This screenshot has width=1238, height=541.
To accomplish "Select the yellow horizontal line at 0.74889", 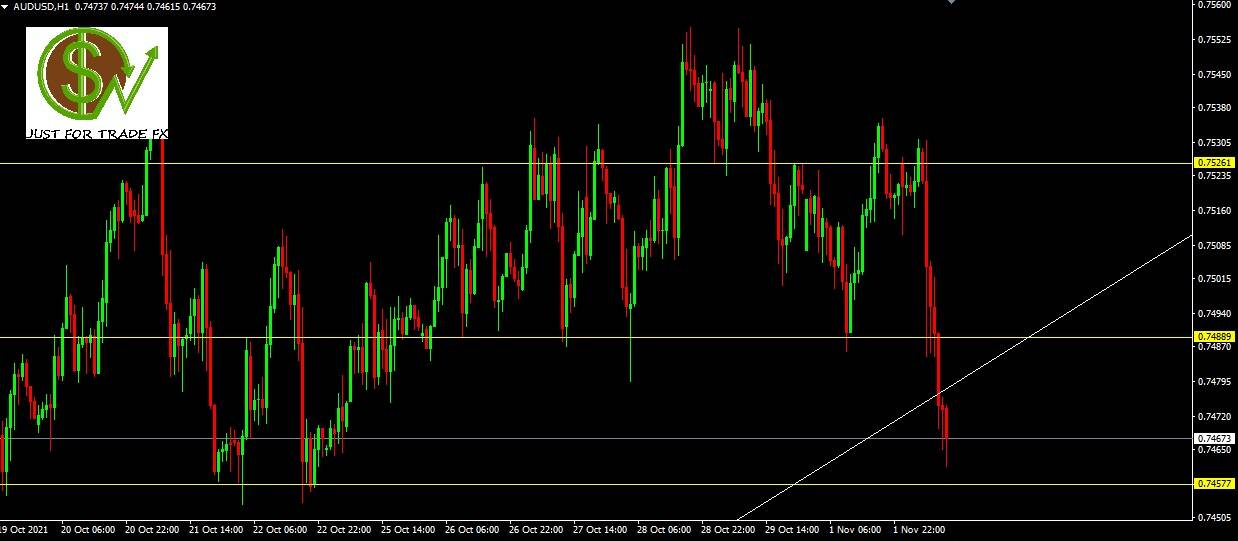I will [596, 337].
